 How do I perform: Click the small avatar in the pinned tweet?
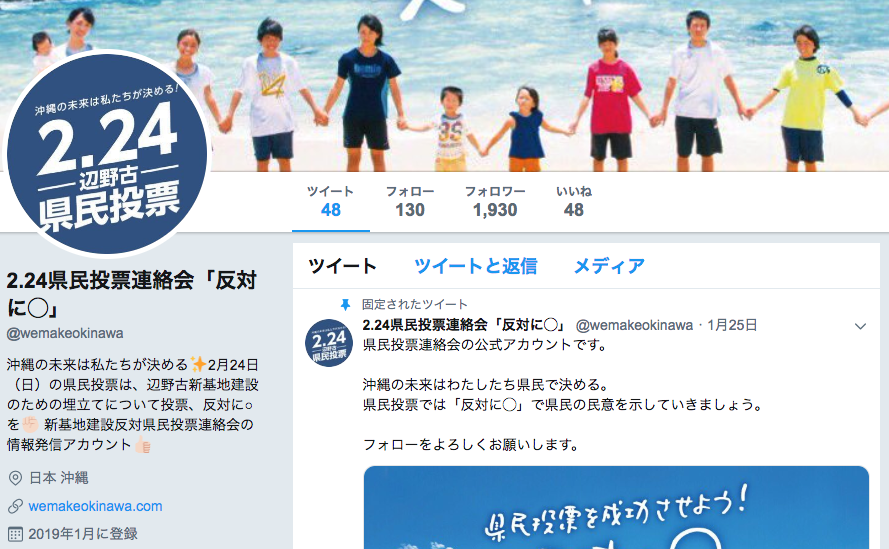(329, 343)
